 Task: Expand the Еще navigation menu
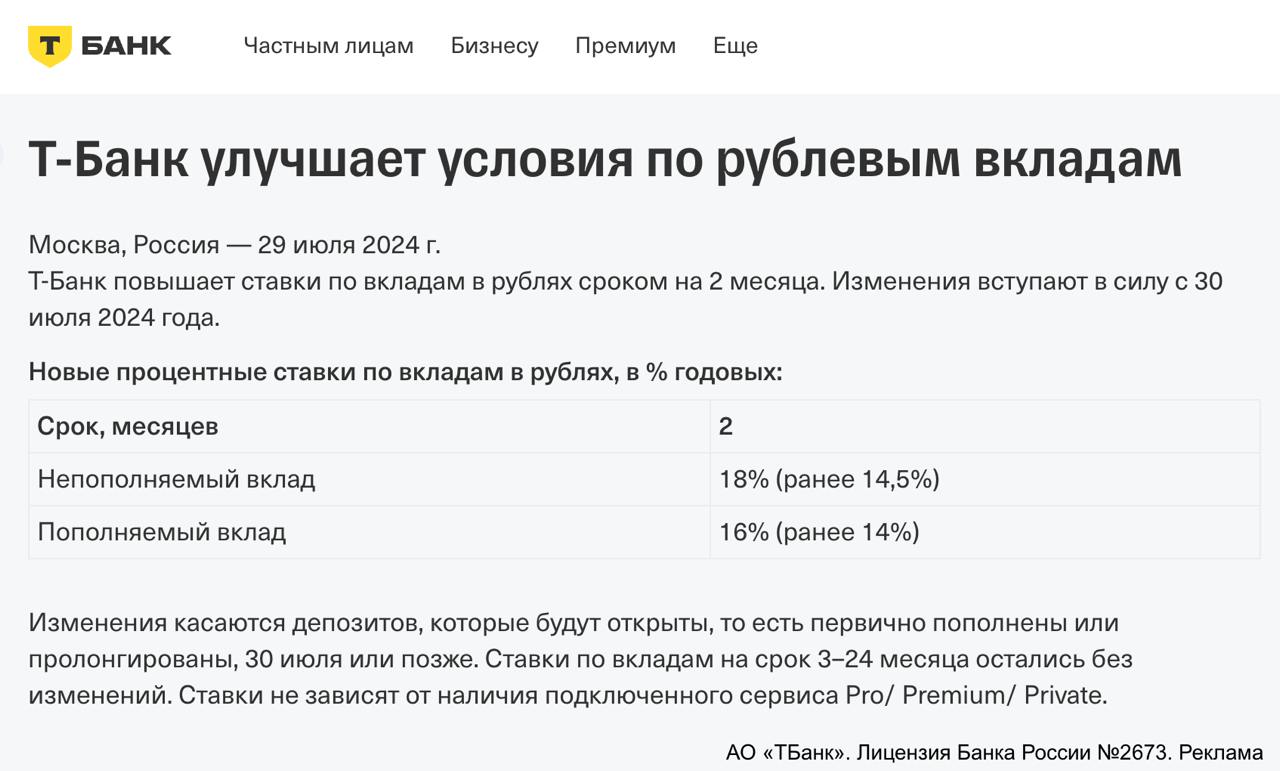click(x=735, y=46)
